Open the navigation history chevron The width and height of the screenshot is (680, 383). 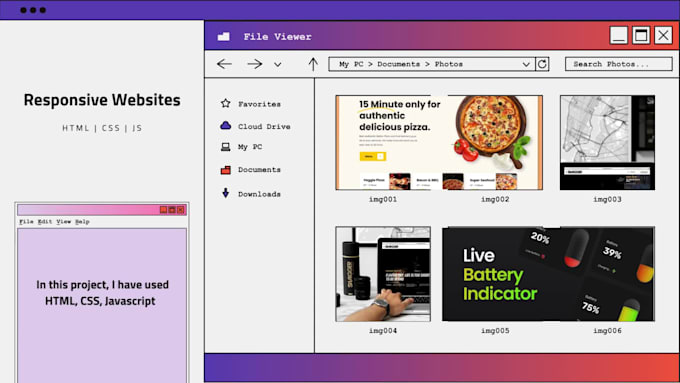(x=278, y=65)
